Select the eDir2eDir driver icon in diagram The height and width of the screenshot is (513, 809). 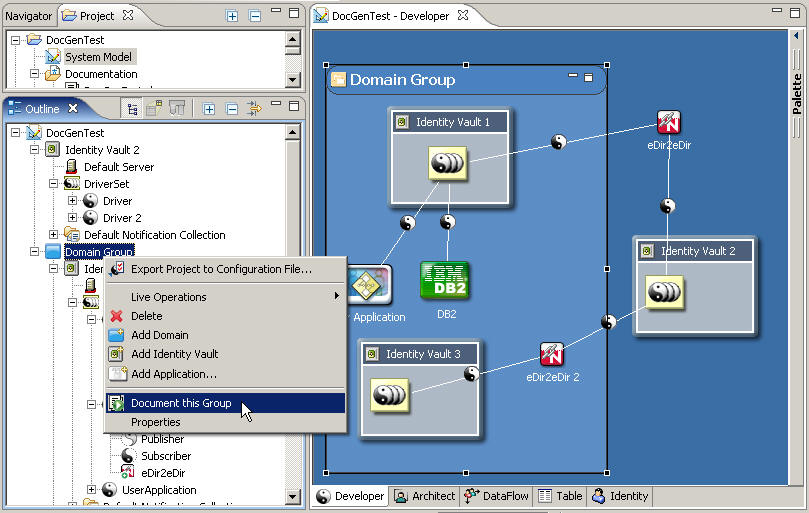669,122
